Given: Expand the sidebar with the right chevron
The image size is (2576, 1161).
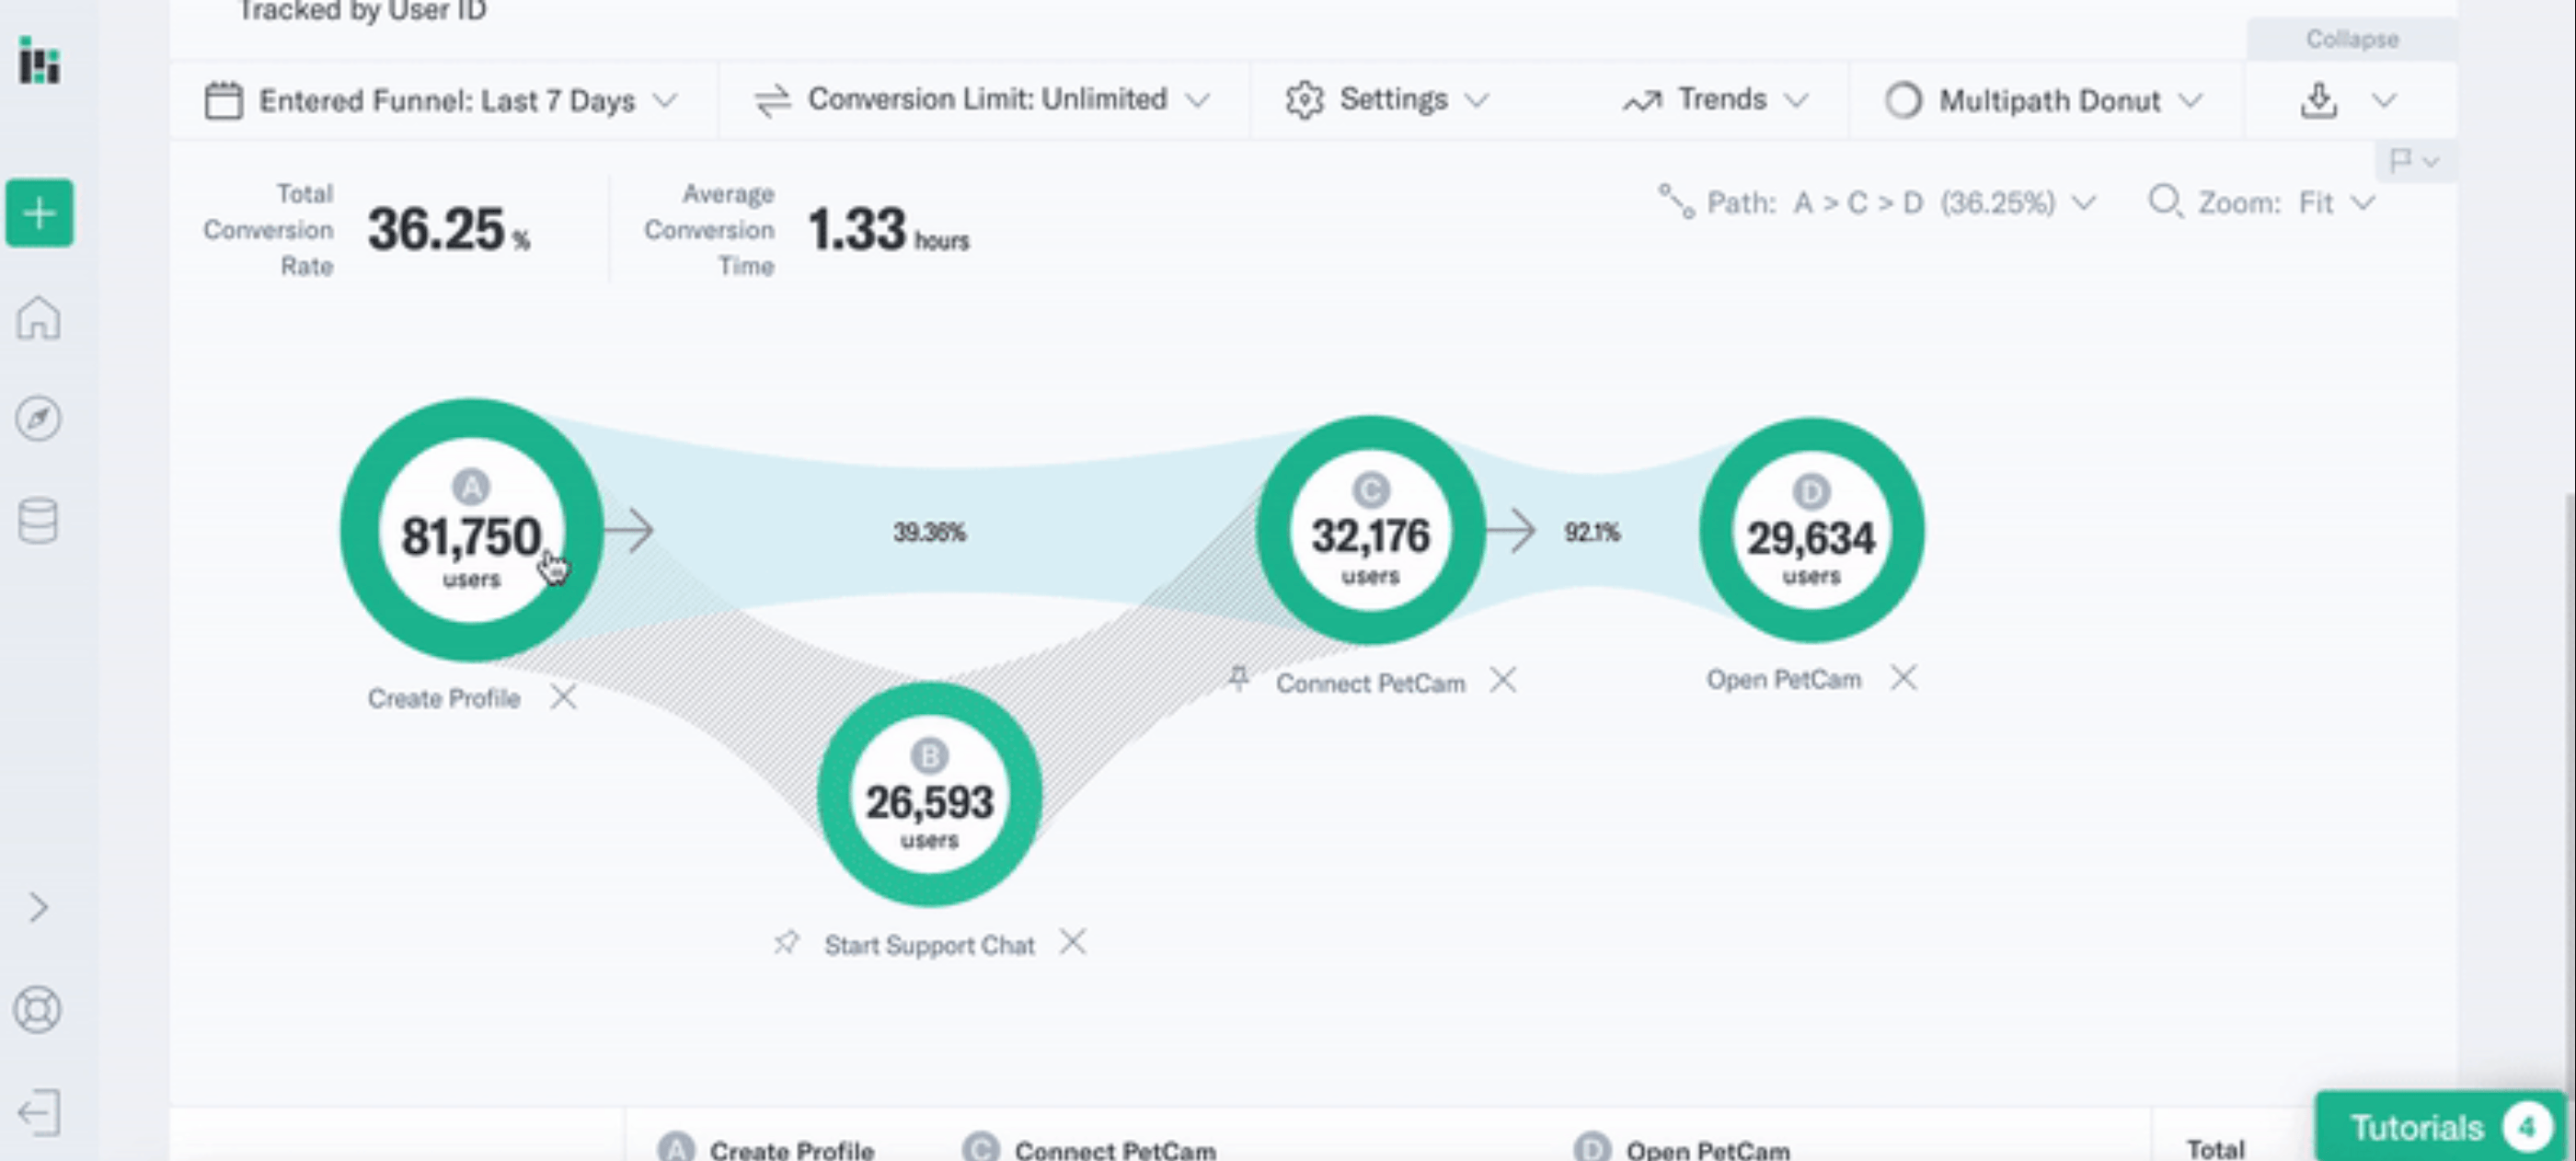Looking at the screenshot, I should click(x=38, y=907).
